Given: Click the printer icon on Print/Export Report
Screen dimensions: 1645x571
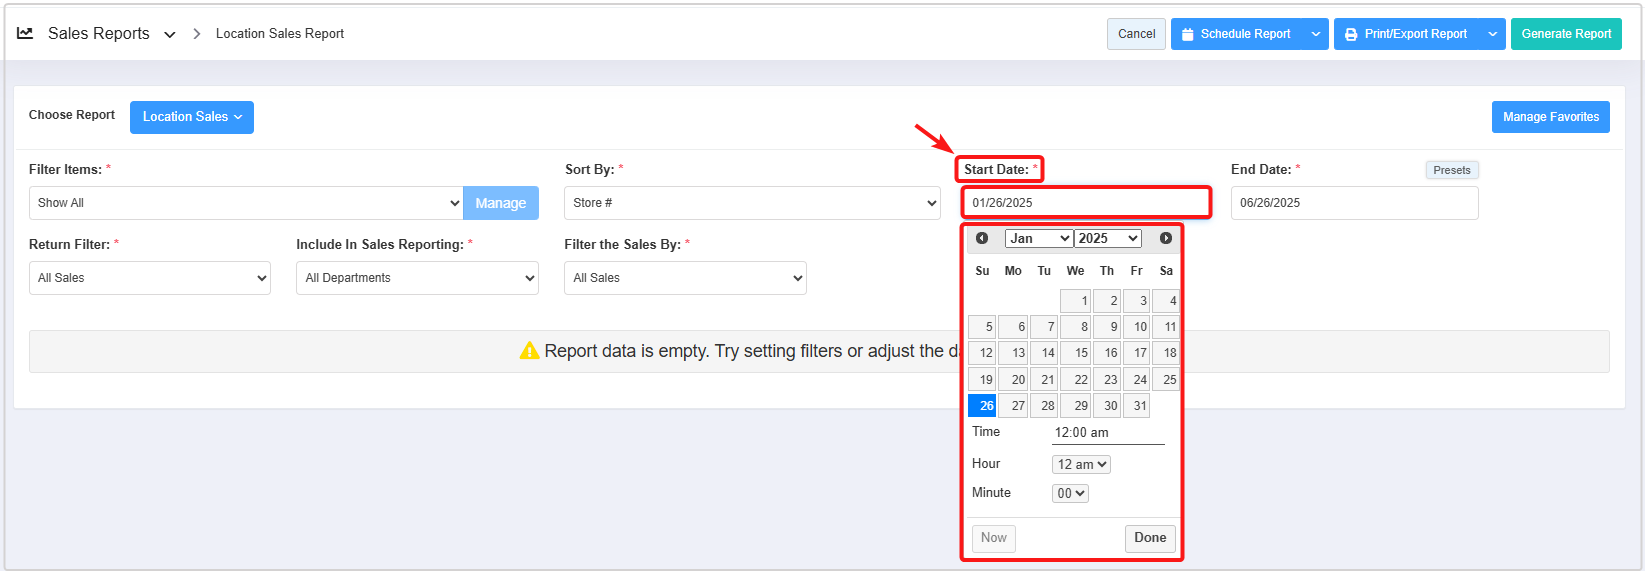Looking at the screenshot, I should 1351,34.
